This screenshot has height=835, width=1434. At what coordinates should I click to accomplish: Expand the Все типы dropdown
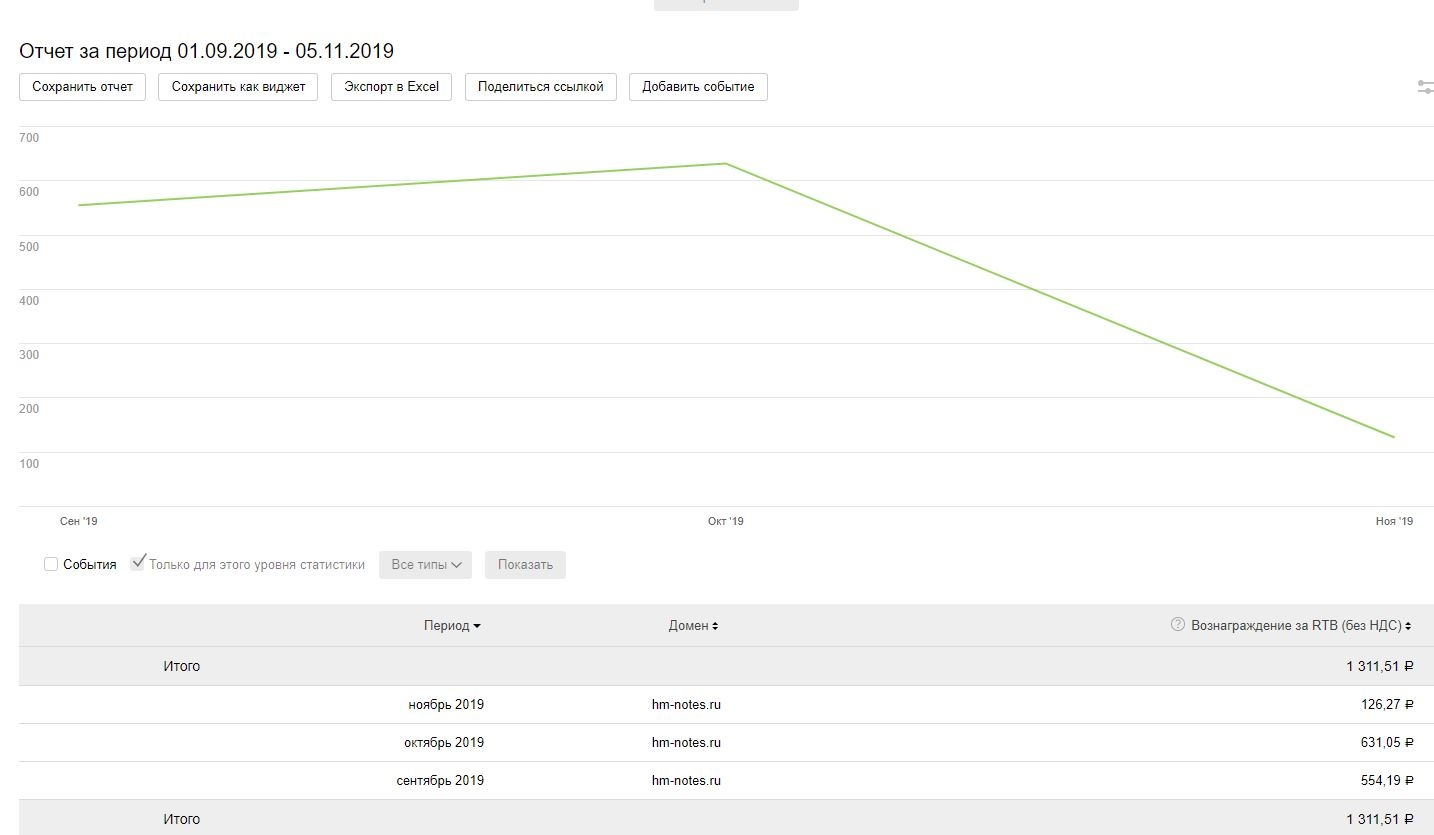point(425,564)
